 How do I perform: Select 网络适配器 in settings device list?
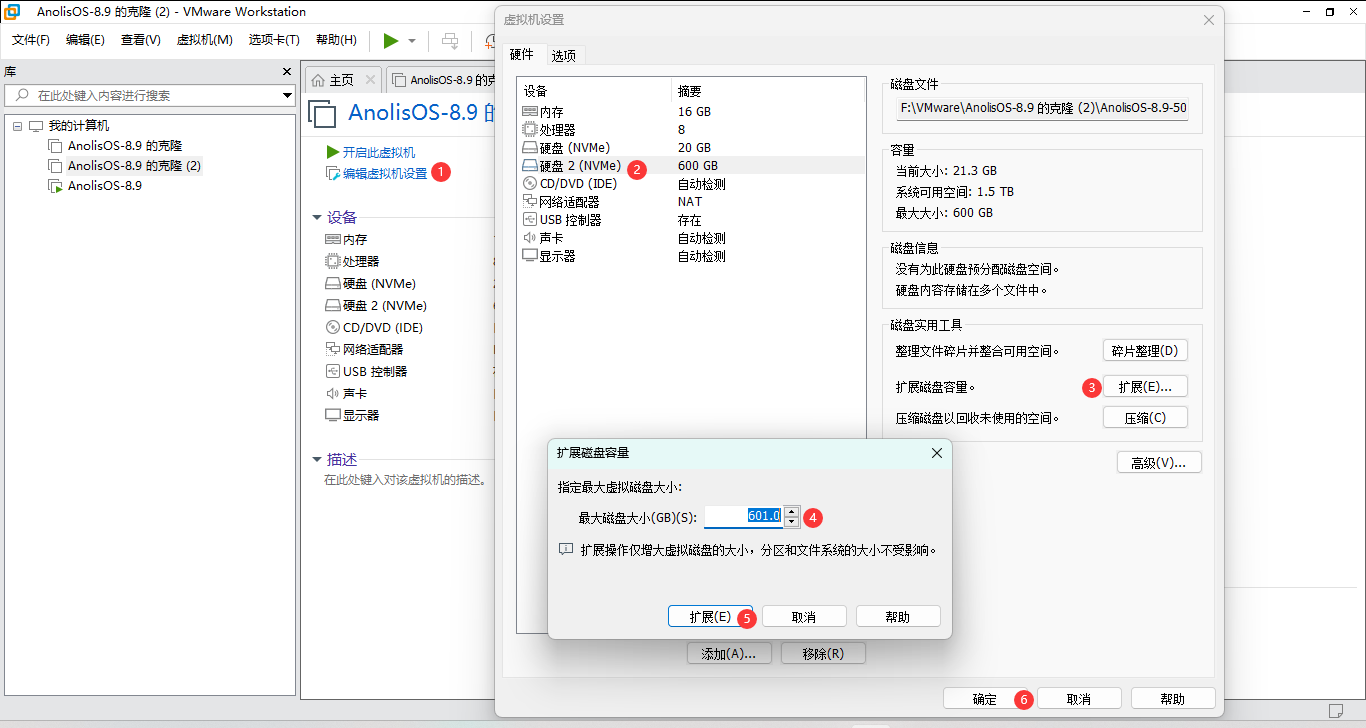pyautogui.click(x=569, y=202)
